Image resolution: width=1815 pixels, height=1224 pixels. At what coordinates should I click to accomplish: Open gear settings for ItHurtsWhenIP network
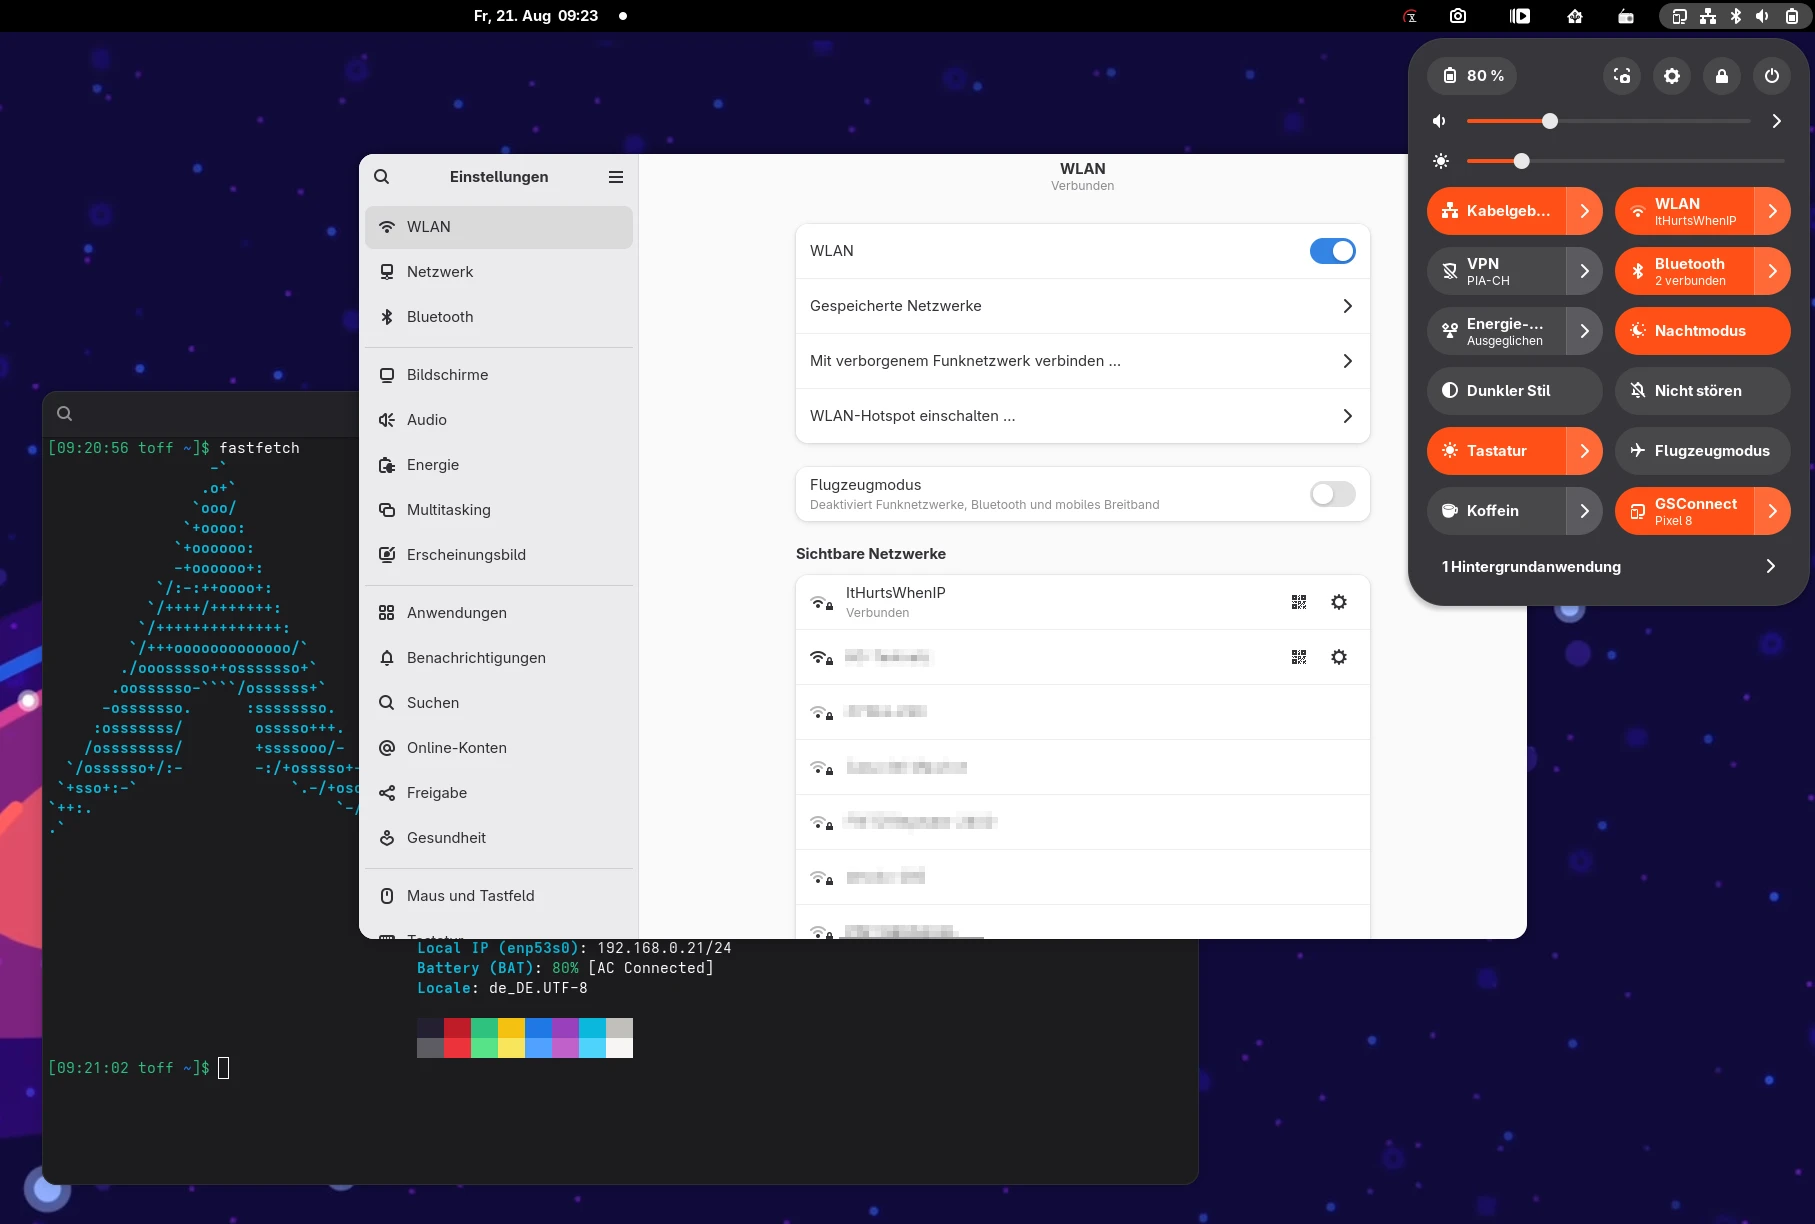[1339, 602]
